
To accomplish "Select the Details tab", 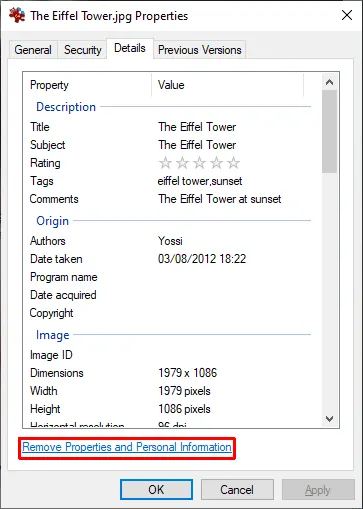I will 130,48.
